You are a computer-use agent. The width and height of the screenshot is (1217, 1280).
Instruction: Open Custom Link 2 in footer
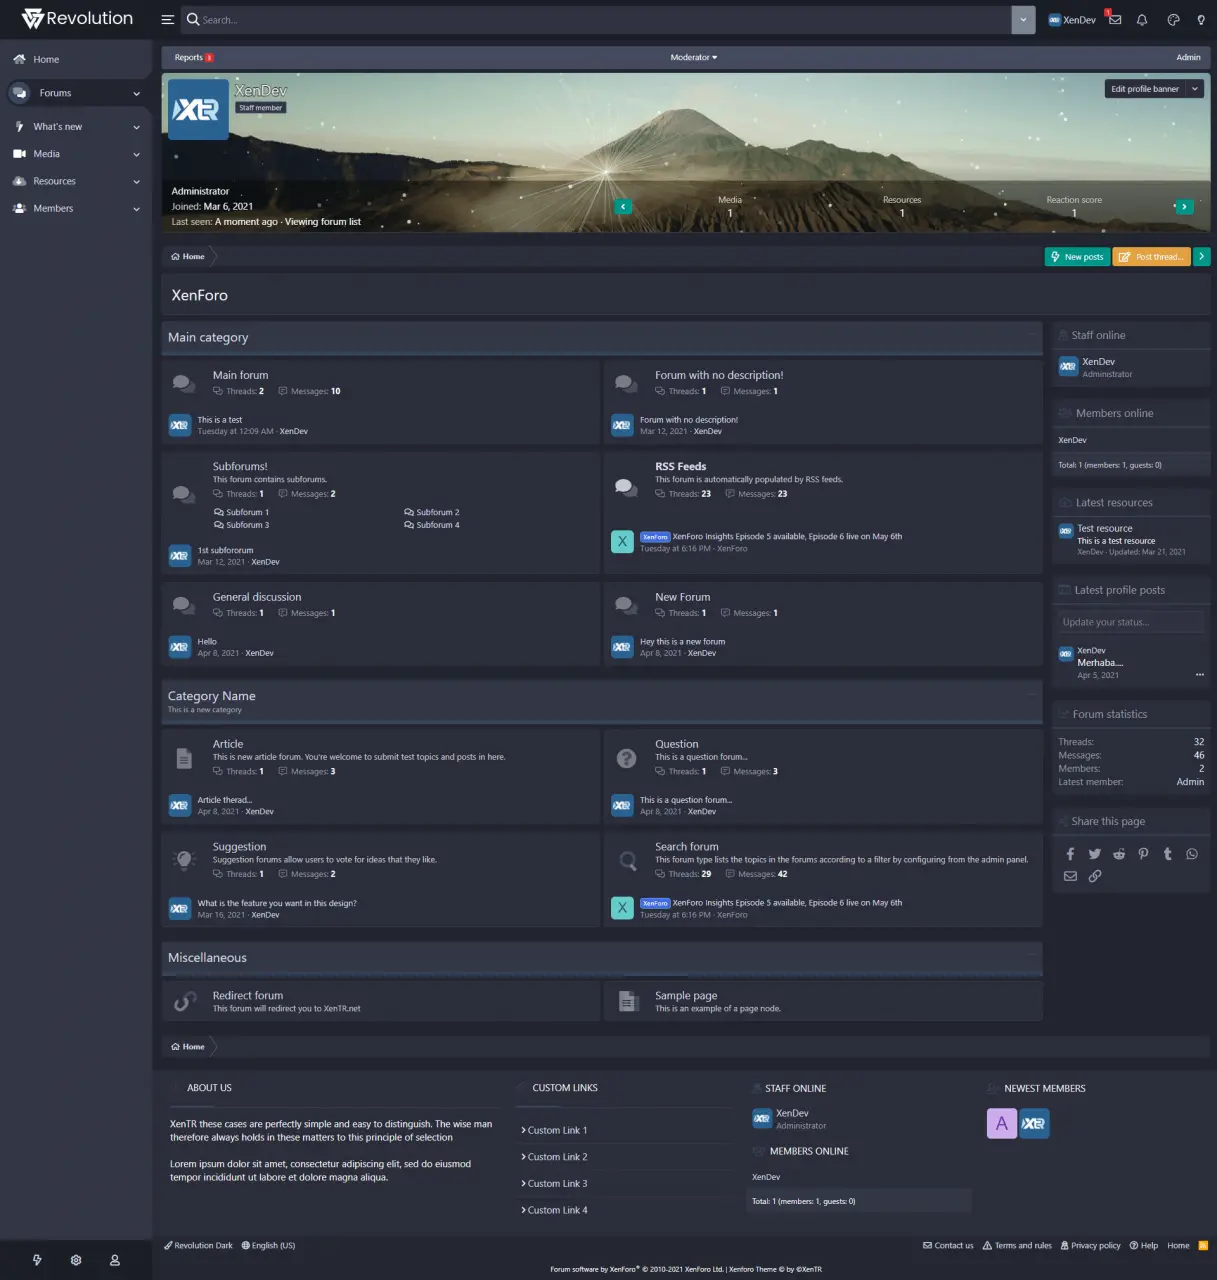point(557,1157)
